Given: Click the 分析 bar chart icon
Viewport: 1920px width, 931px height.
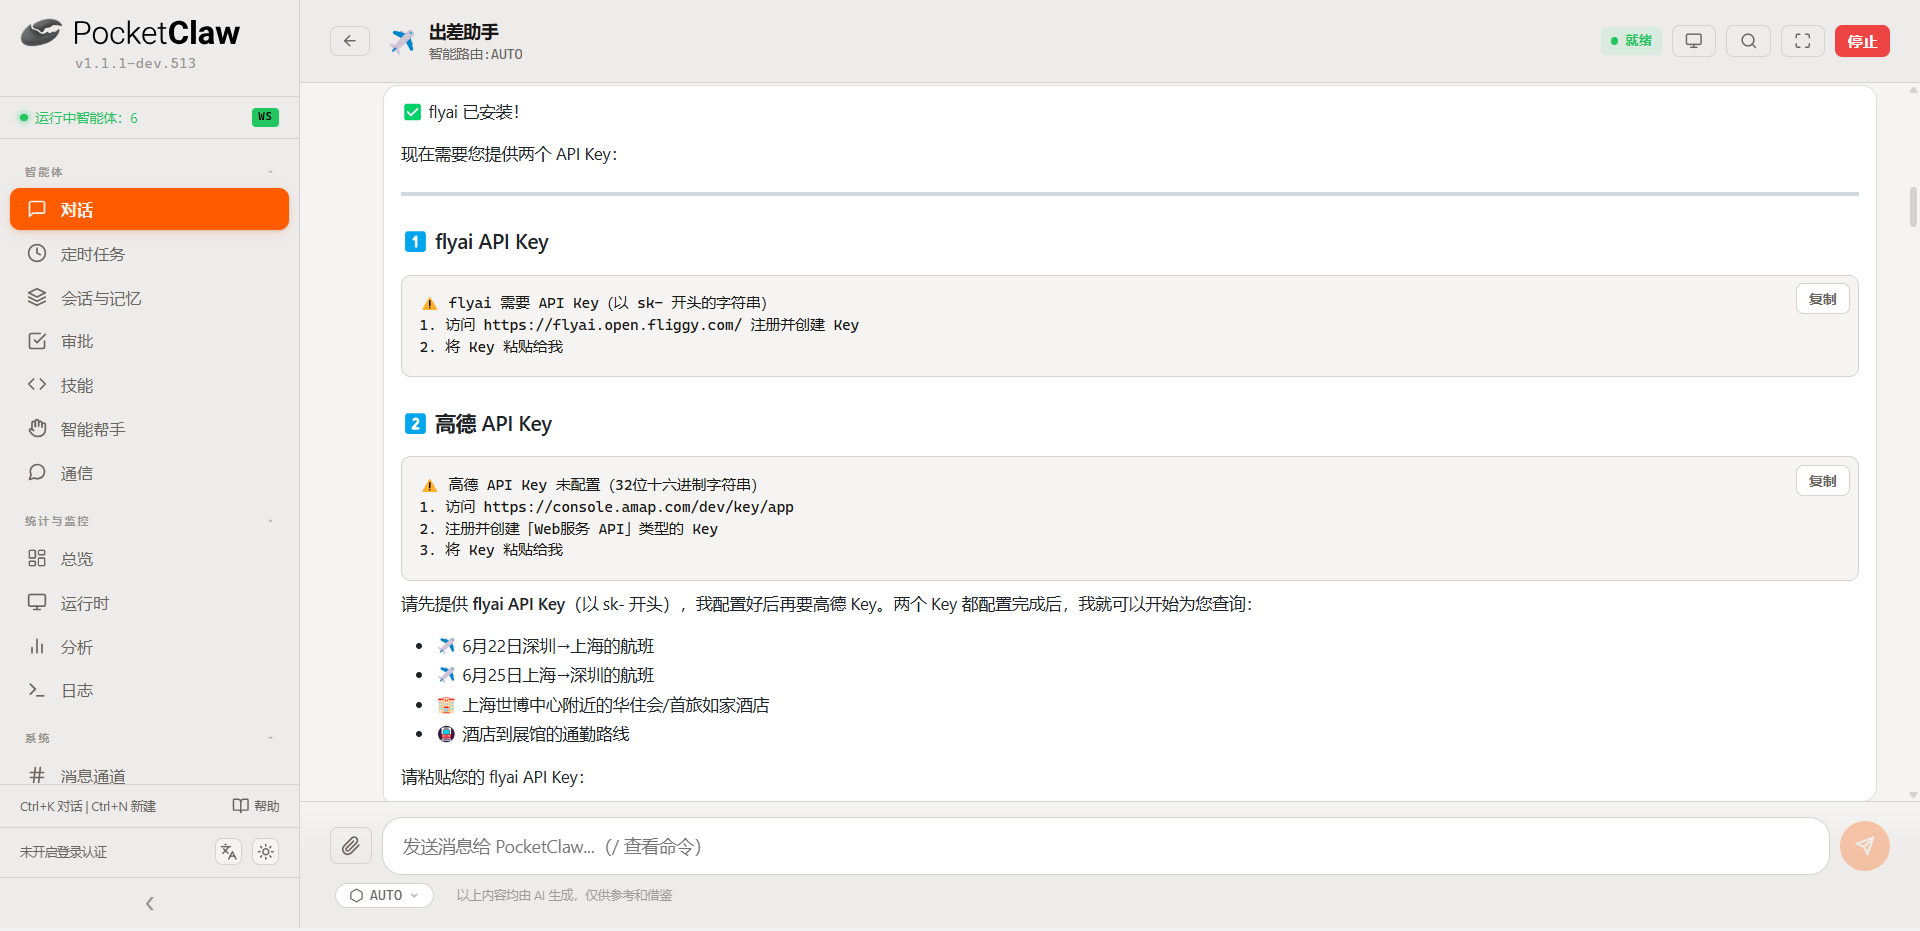Looking at the screenshot, I should pyautogui.click(x=37, y=646).
